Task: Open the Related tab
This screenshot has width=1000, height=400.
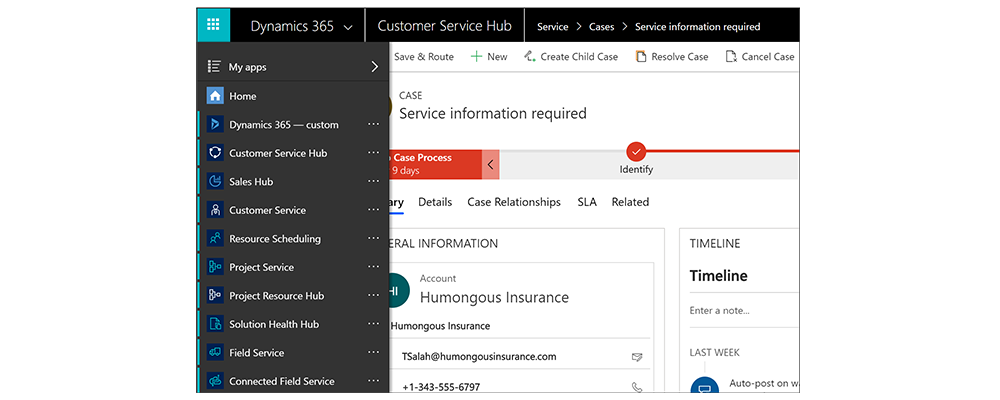Action: coord(630,202)
